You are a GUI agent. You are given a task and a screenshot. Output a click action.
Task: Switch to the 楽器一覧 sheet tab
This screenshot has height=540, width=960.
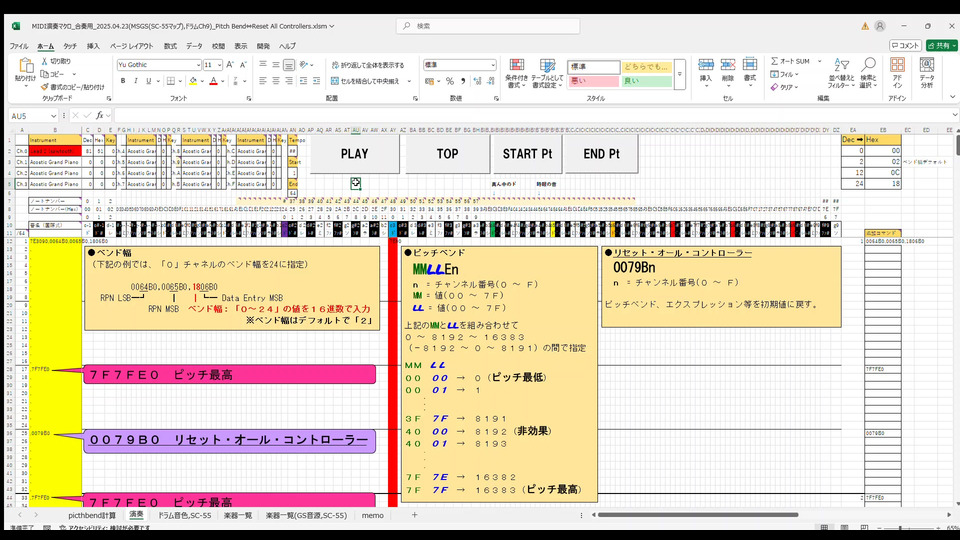pyautogui.click(x=237, y=515)
